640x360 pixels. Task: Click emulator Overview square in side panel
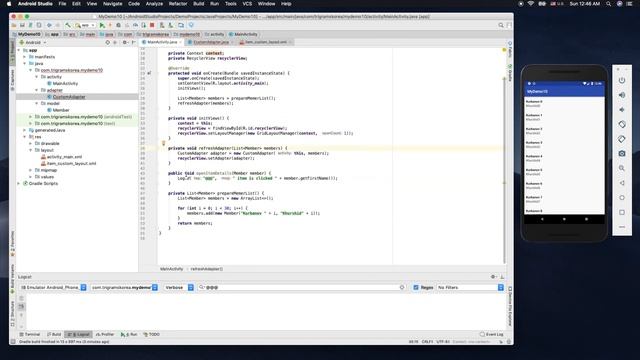point(622,212)
